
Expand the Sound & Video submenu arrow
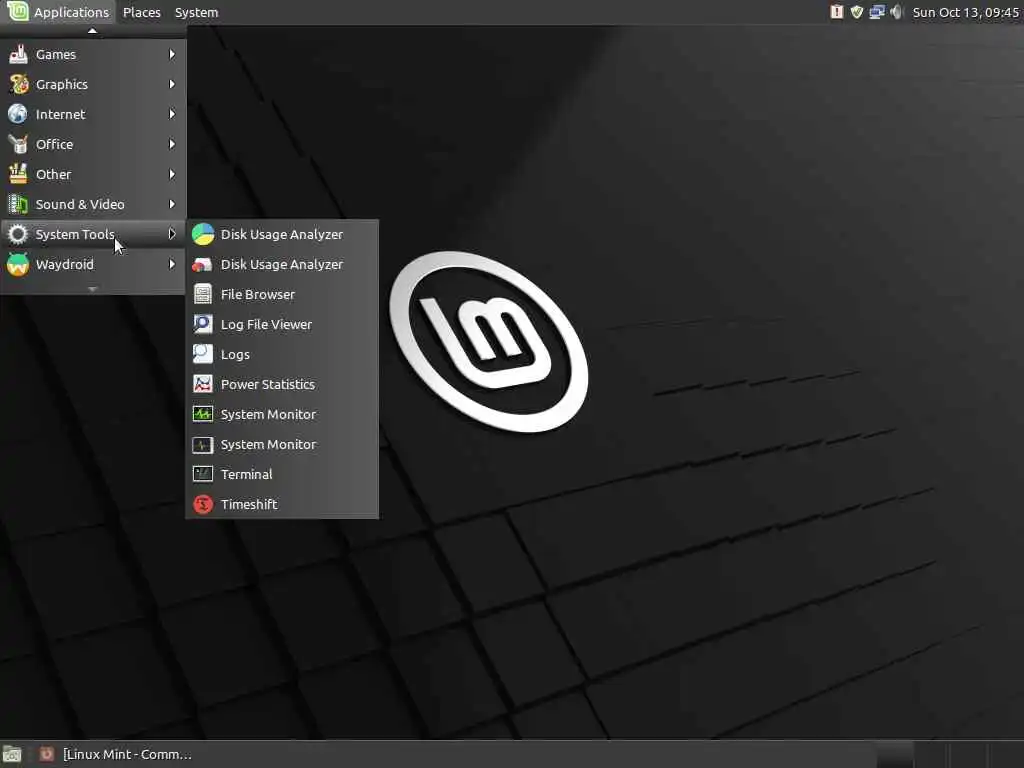[x=172, y=204]
